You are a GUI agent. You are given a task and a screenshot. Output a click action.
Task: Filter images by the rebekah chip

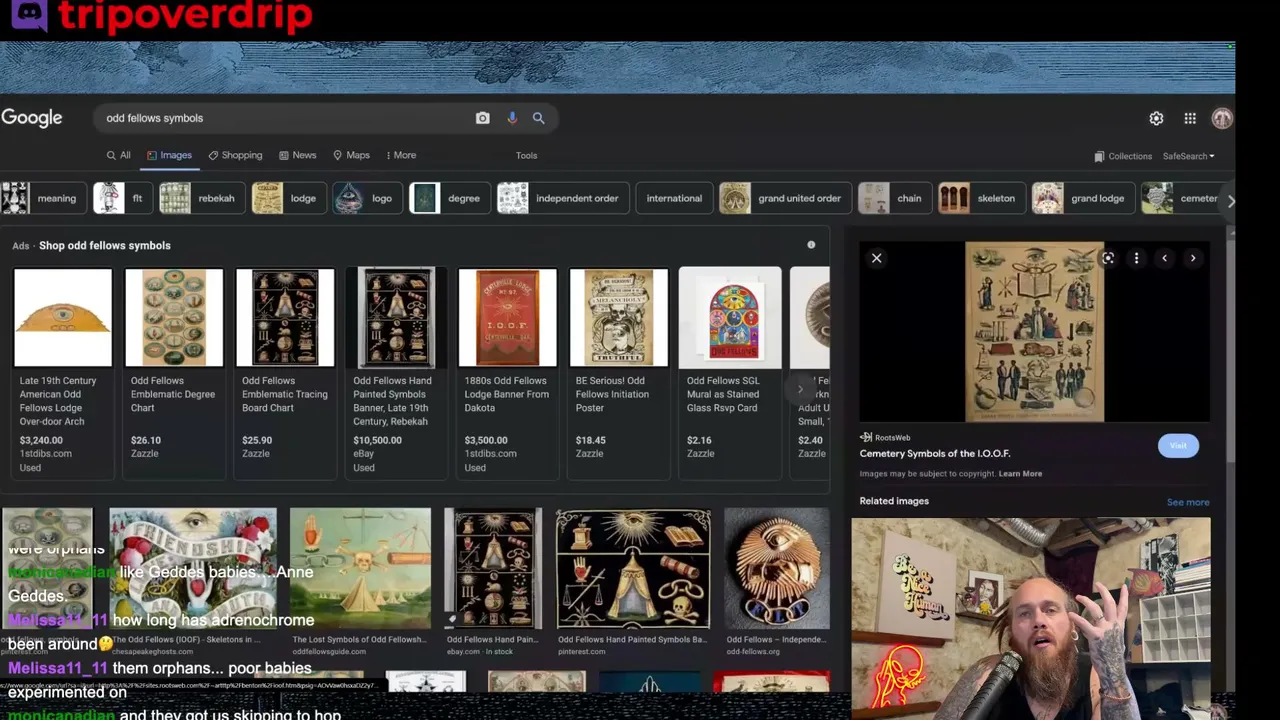tap(201, 198)
